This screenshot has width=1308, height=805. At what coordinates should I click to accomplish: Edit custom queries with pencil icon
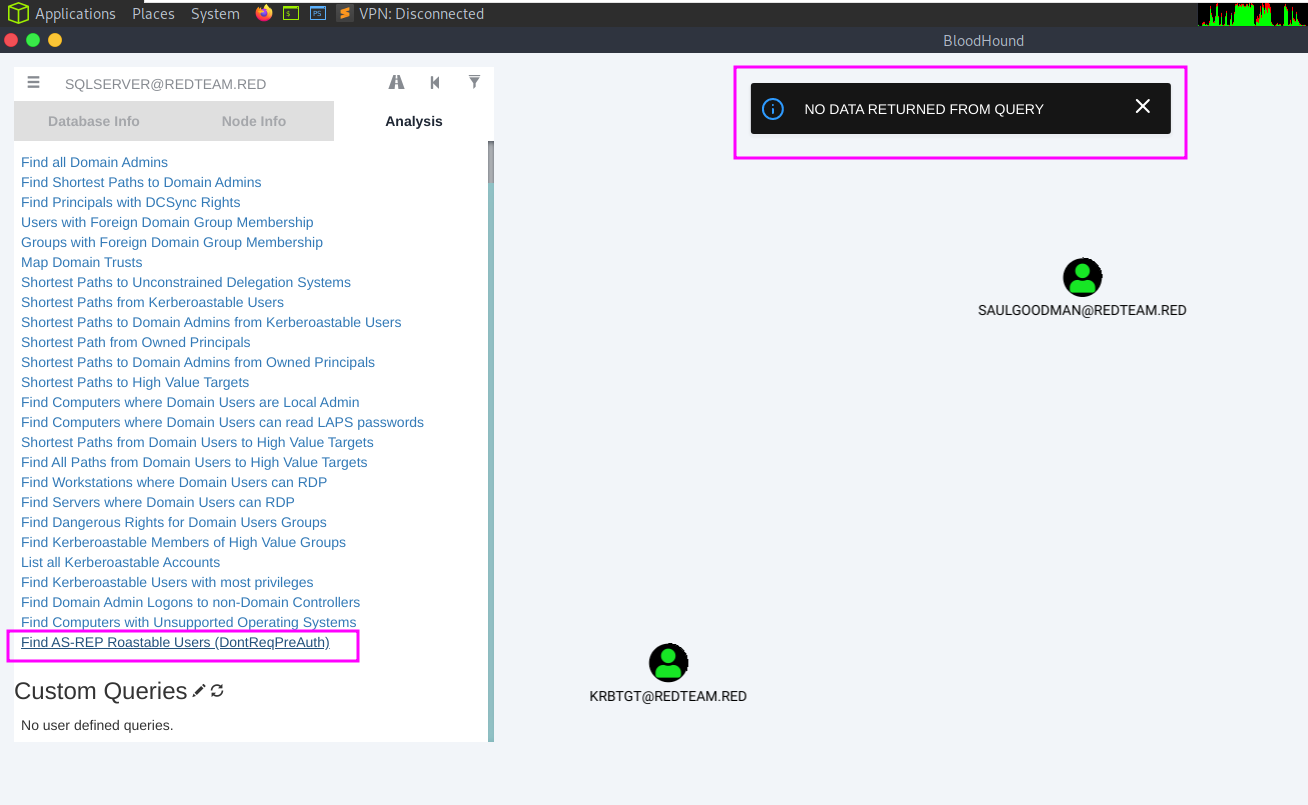tap(199, 691)
